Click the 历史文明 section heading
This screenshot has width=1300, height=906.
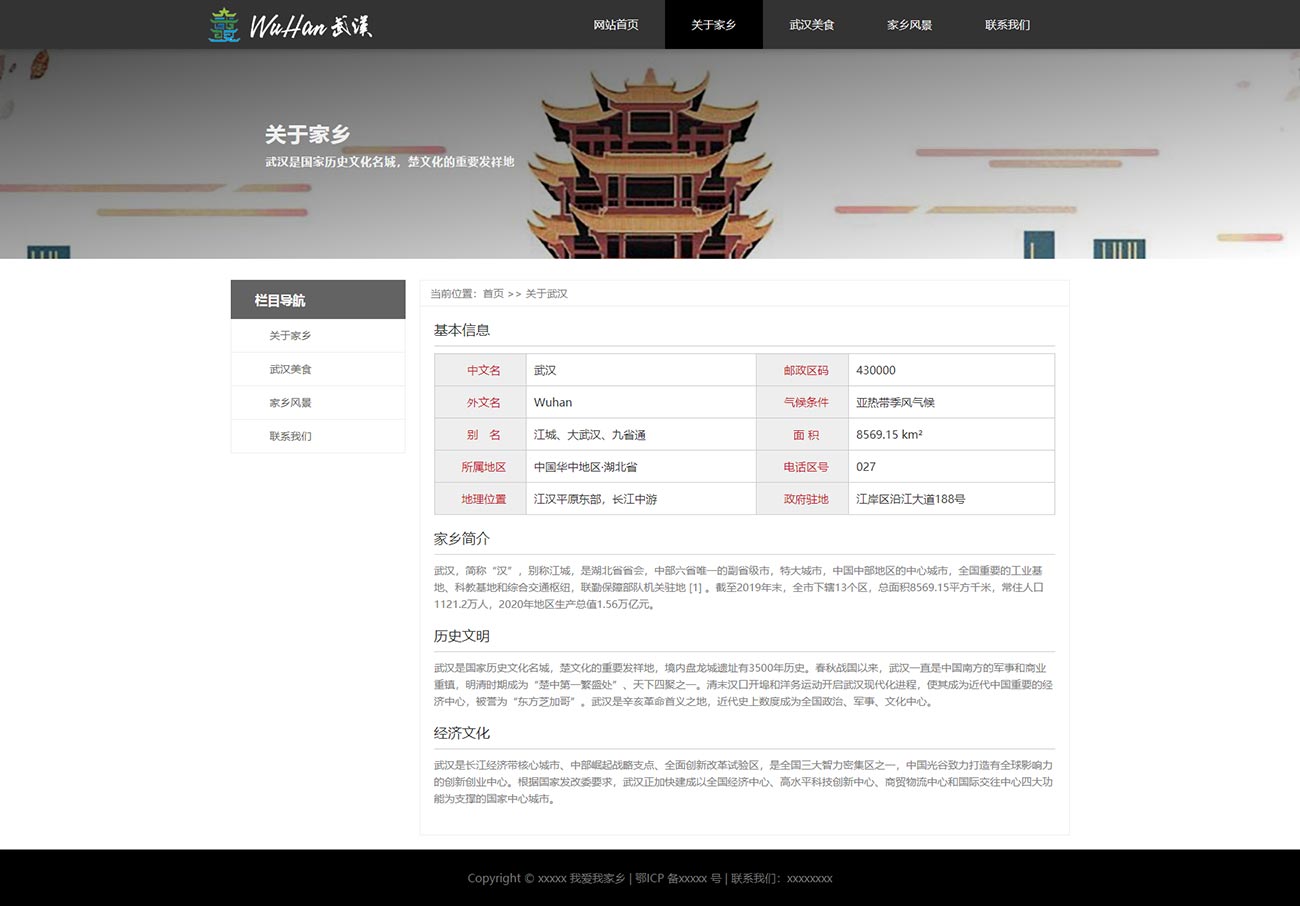coord(462,636)
